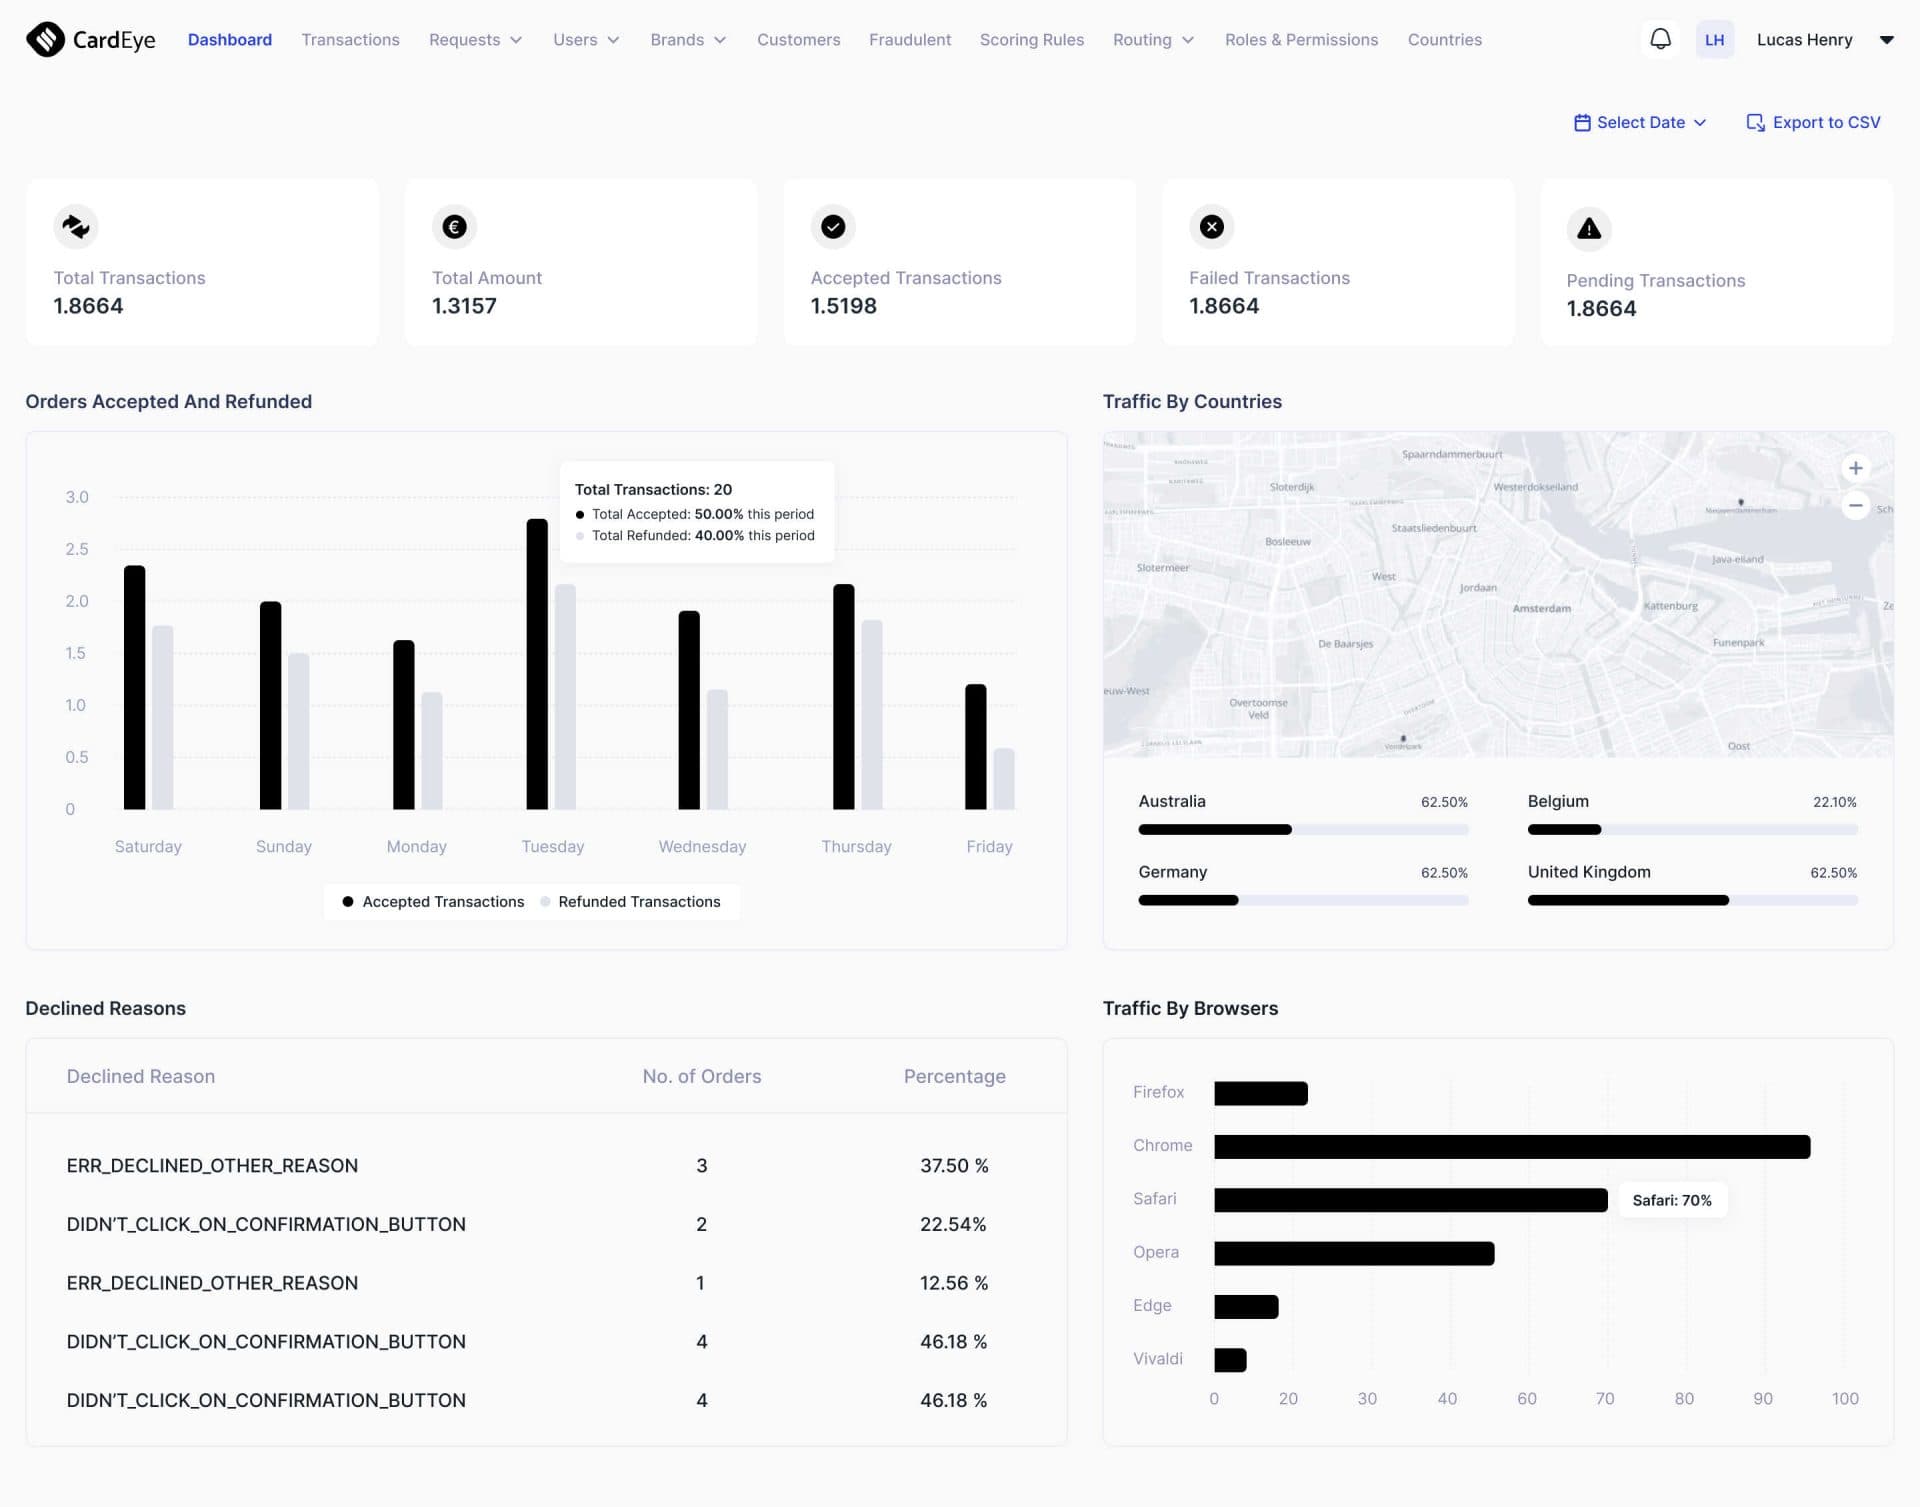Image resolution: width=1920 pixels, height=1507 pixels.
Task: Click Export to CSV
Action: point(1813,121)
